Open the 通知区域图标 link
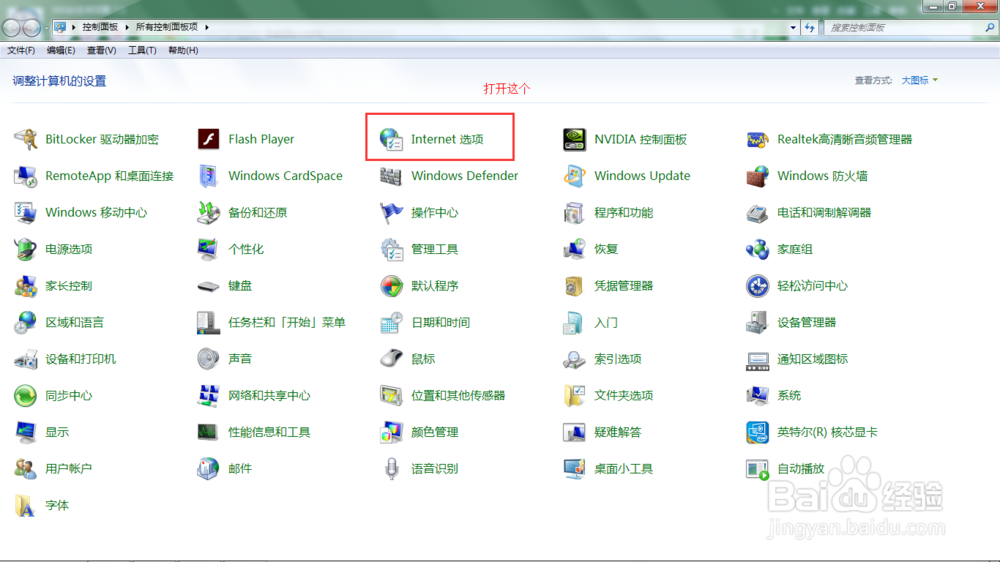Screen dimensions: 1000x562 point(812,359)
